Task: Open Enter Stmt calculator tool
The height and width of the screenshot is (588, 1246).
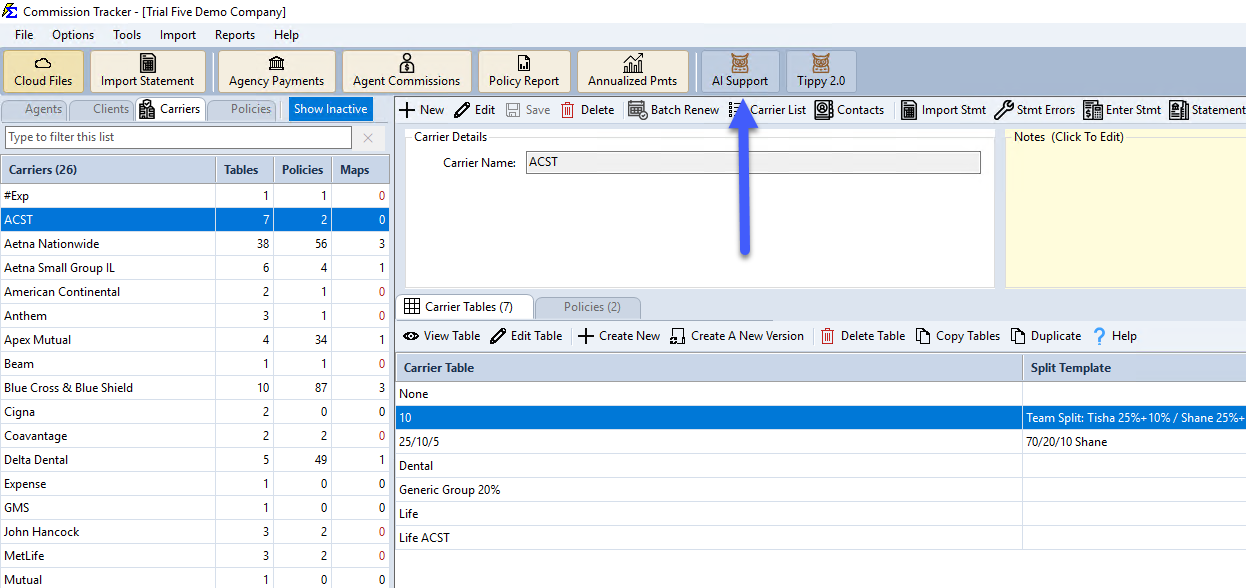Action: pyautogui.click(x=1123, y=110)
